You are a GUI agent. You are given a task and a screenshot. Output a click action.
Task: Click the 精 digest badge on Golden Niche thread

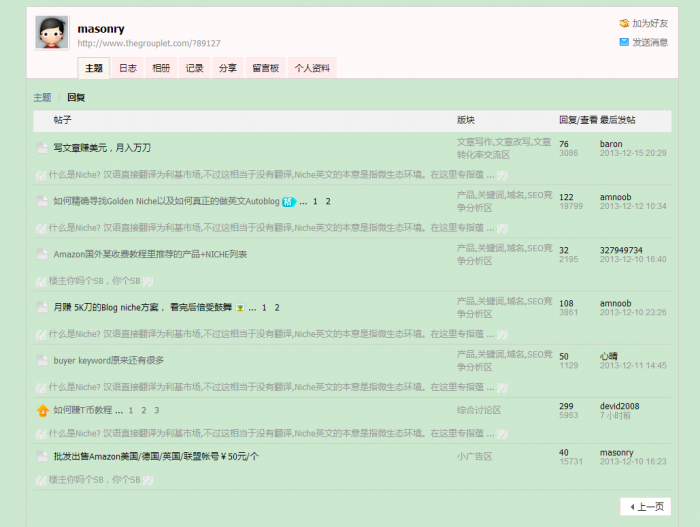[x=288, y=201]
